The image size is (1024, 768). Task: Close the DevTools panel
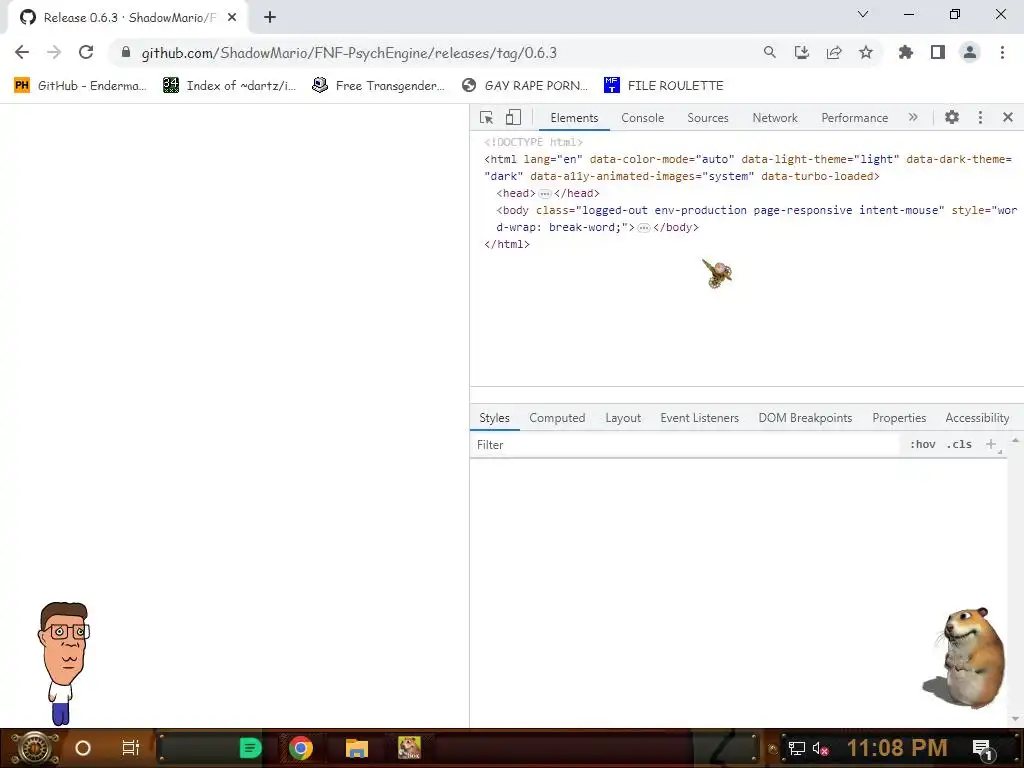[x=1008, y=118]
